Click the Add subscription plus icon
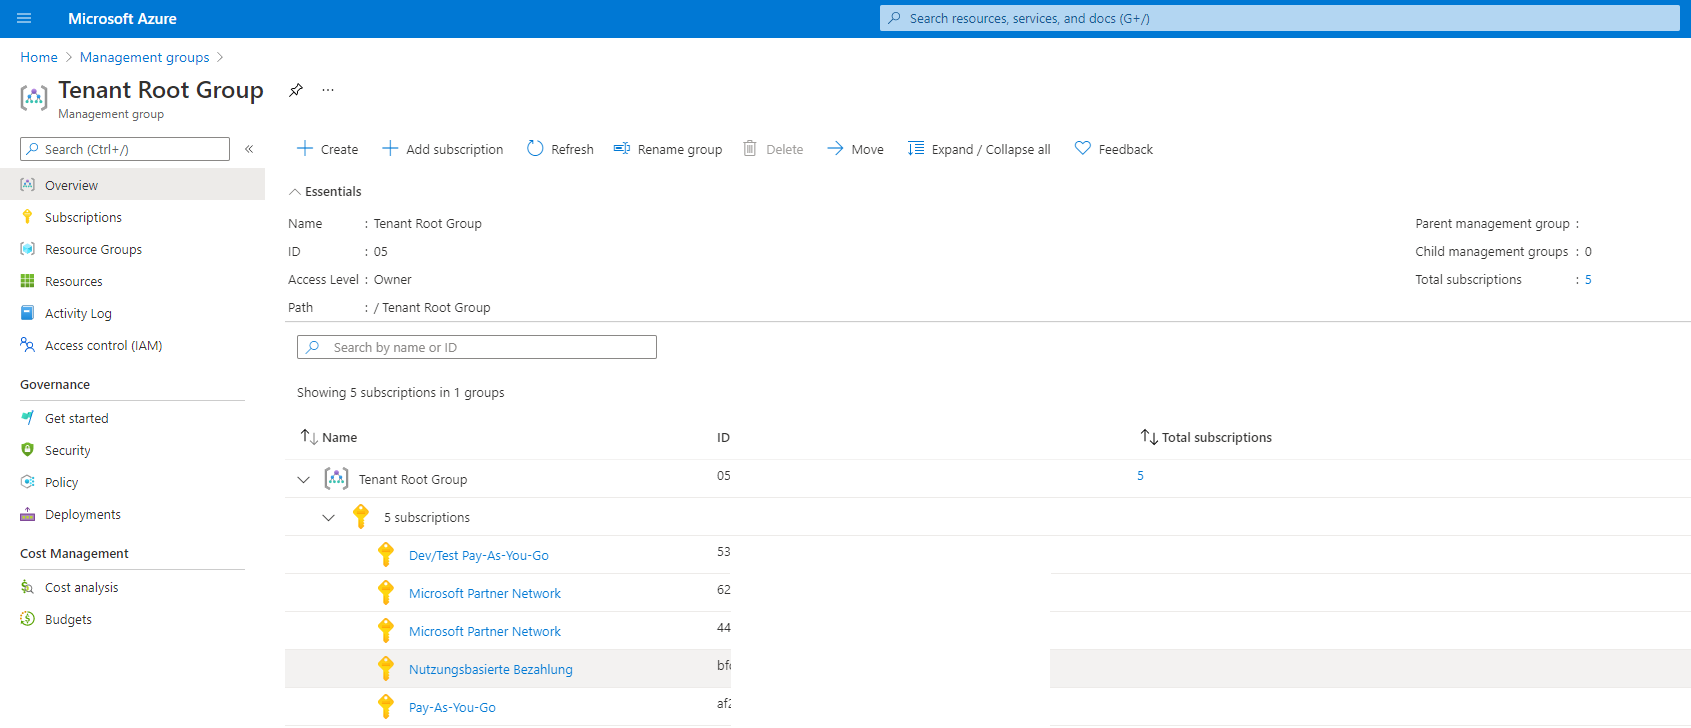 coord(390,148)
